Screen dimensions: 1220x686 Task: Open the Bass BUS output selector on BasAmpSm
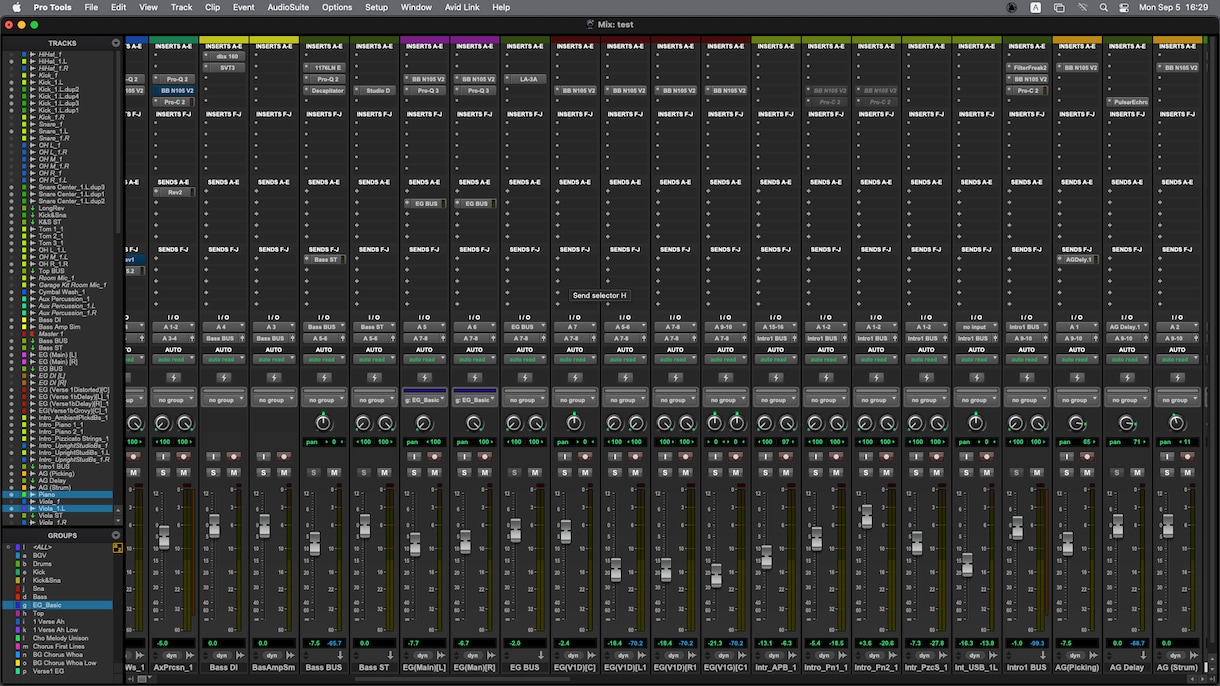point(273,338)
